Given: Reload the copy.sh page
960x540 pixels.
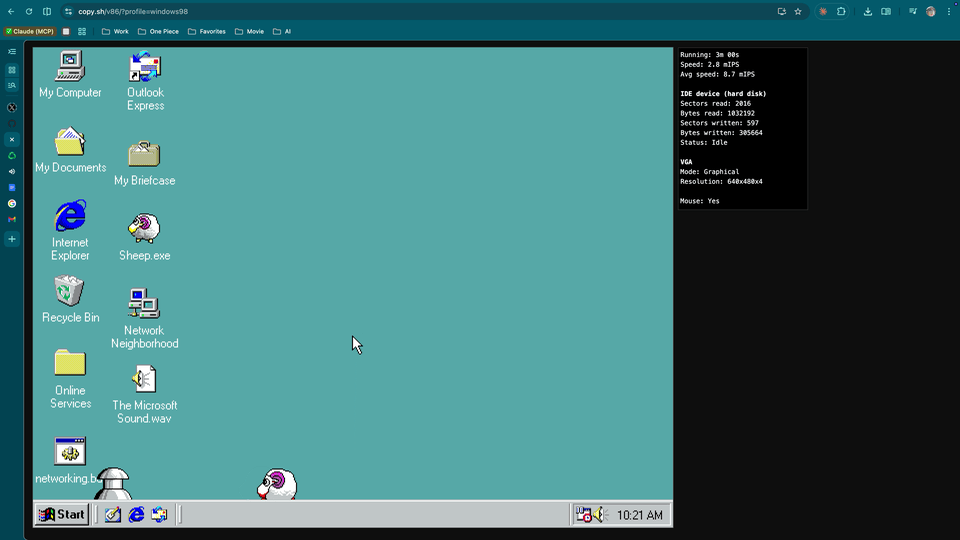Looking at the screenshot, I should pos(29,12).
